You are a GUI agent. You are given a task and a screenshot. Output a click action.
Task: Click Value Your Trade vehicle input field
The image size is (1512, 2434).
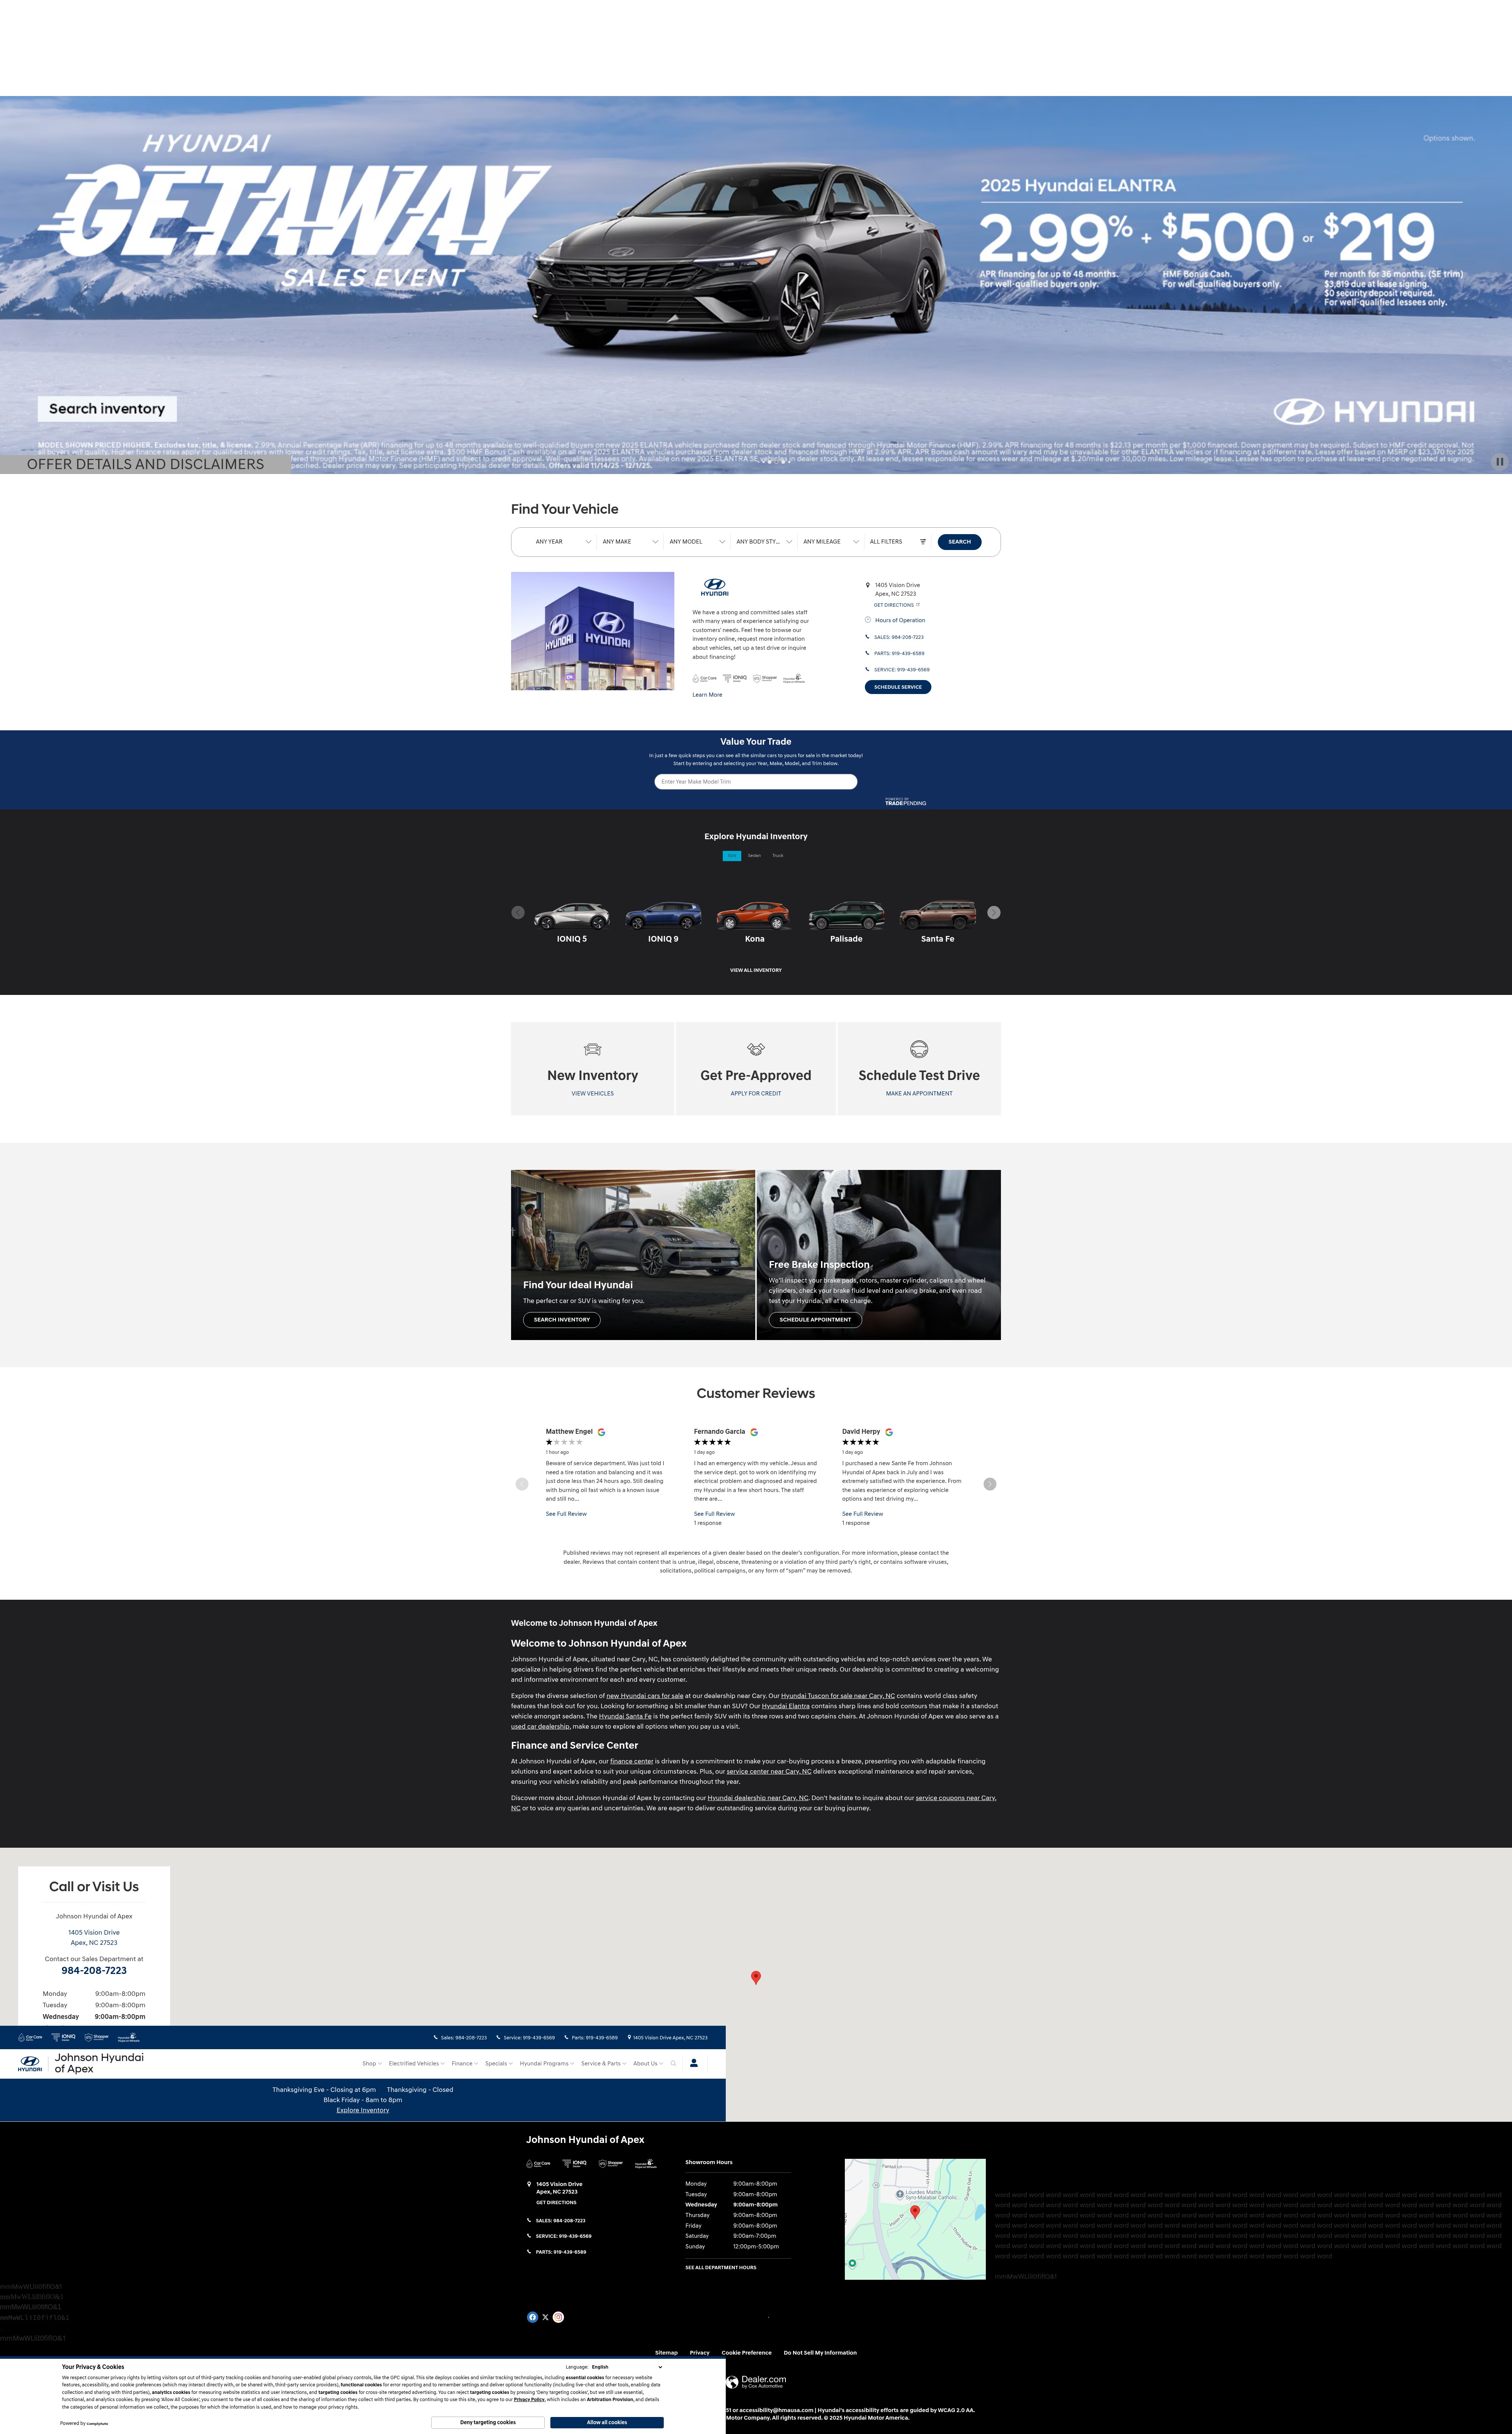[756, 782]
